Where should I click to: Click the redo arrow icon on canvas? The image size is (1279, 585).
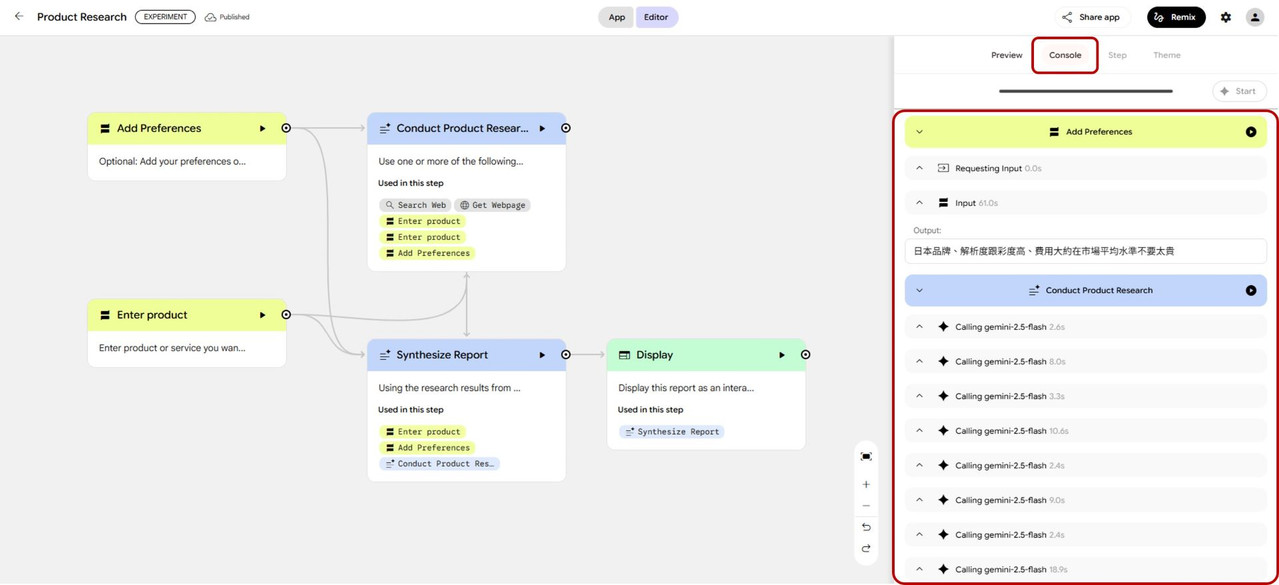coord(866,548)
